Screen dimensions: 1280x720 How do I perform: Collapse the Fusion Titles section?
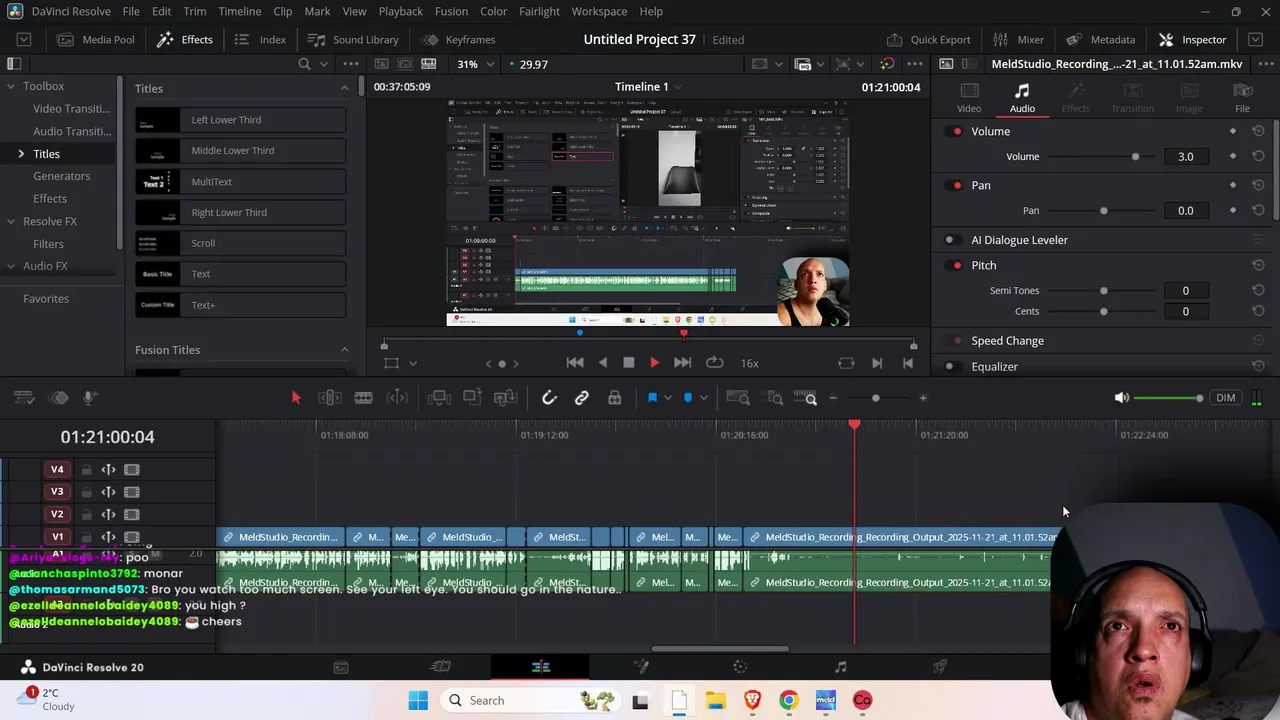click(344, 350)
